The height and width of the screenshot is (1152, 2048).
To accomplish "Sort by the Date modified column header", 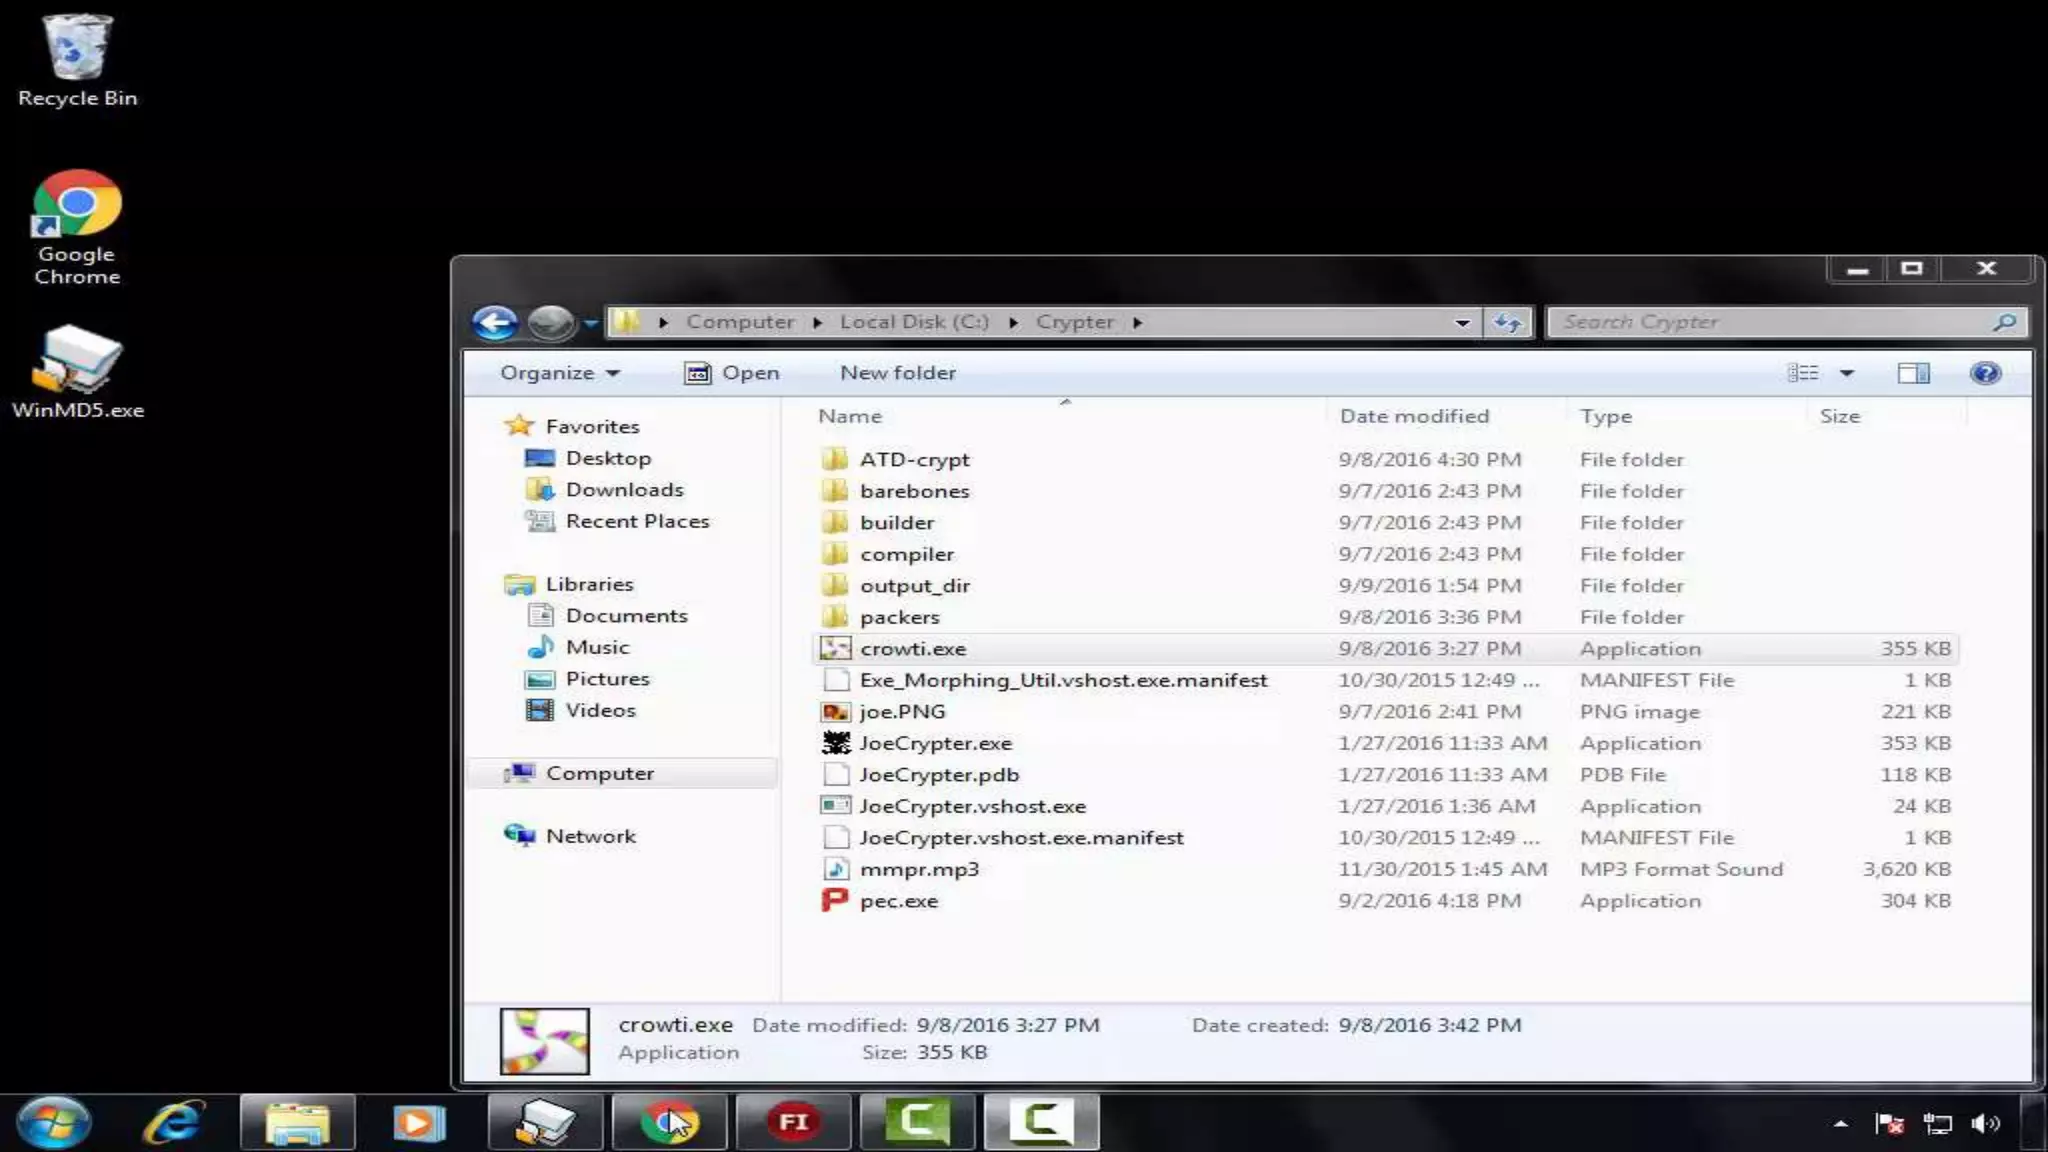I will [x=1413, y=416].
